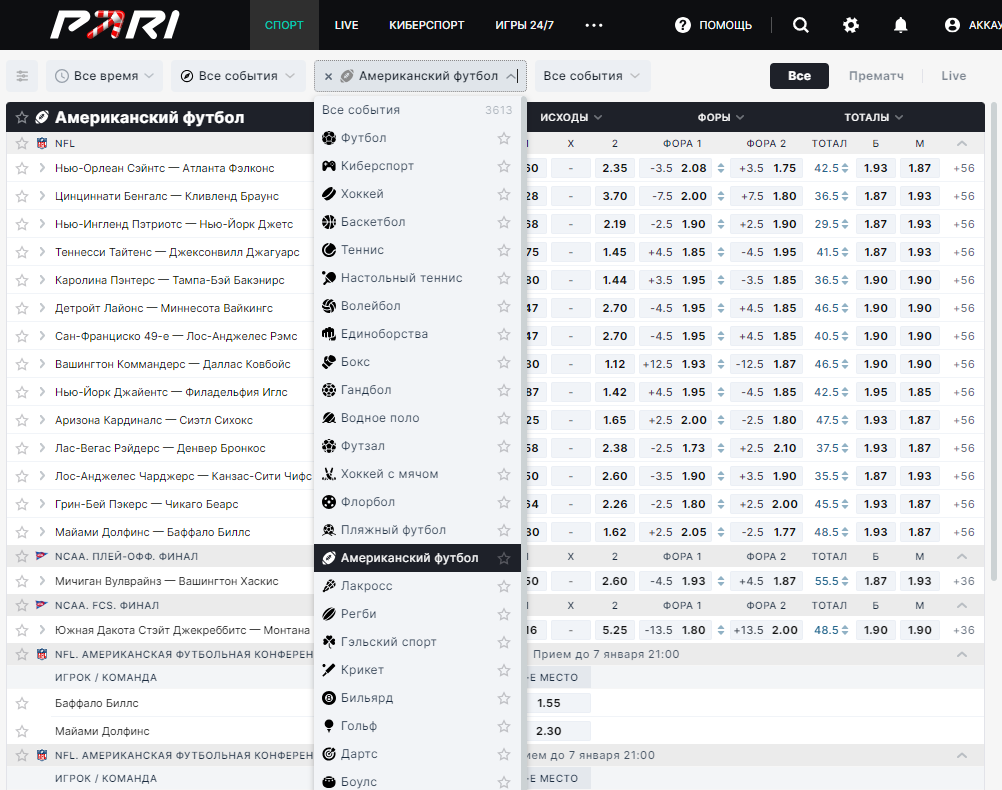The height and width of the screenshot is (790, 1002).
Task: Select the Все filter button
Action: 799,76
